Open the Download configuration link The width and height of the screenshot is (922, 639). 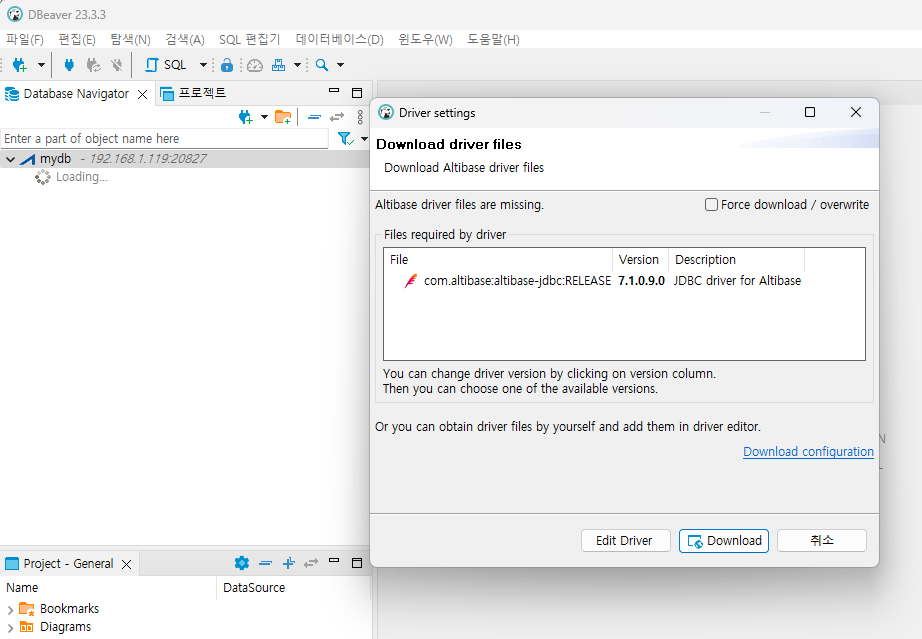click(808, 452)
